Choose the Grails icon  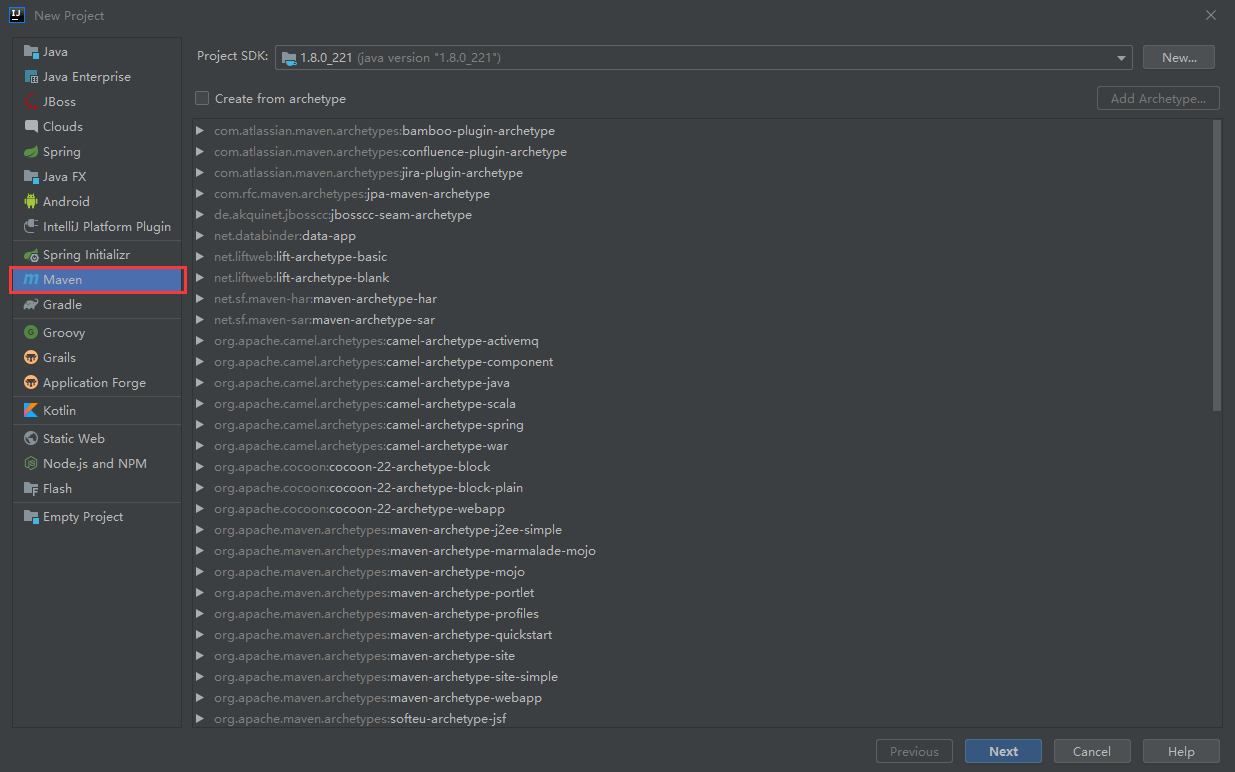[31, 358]
